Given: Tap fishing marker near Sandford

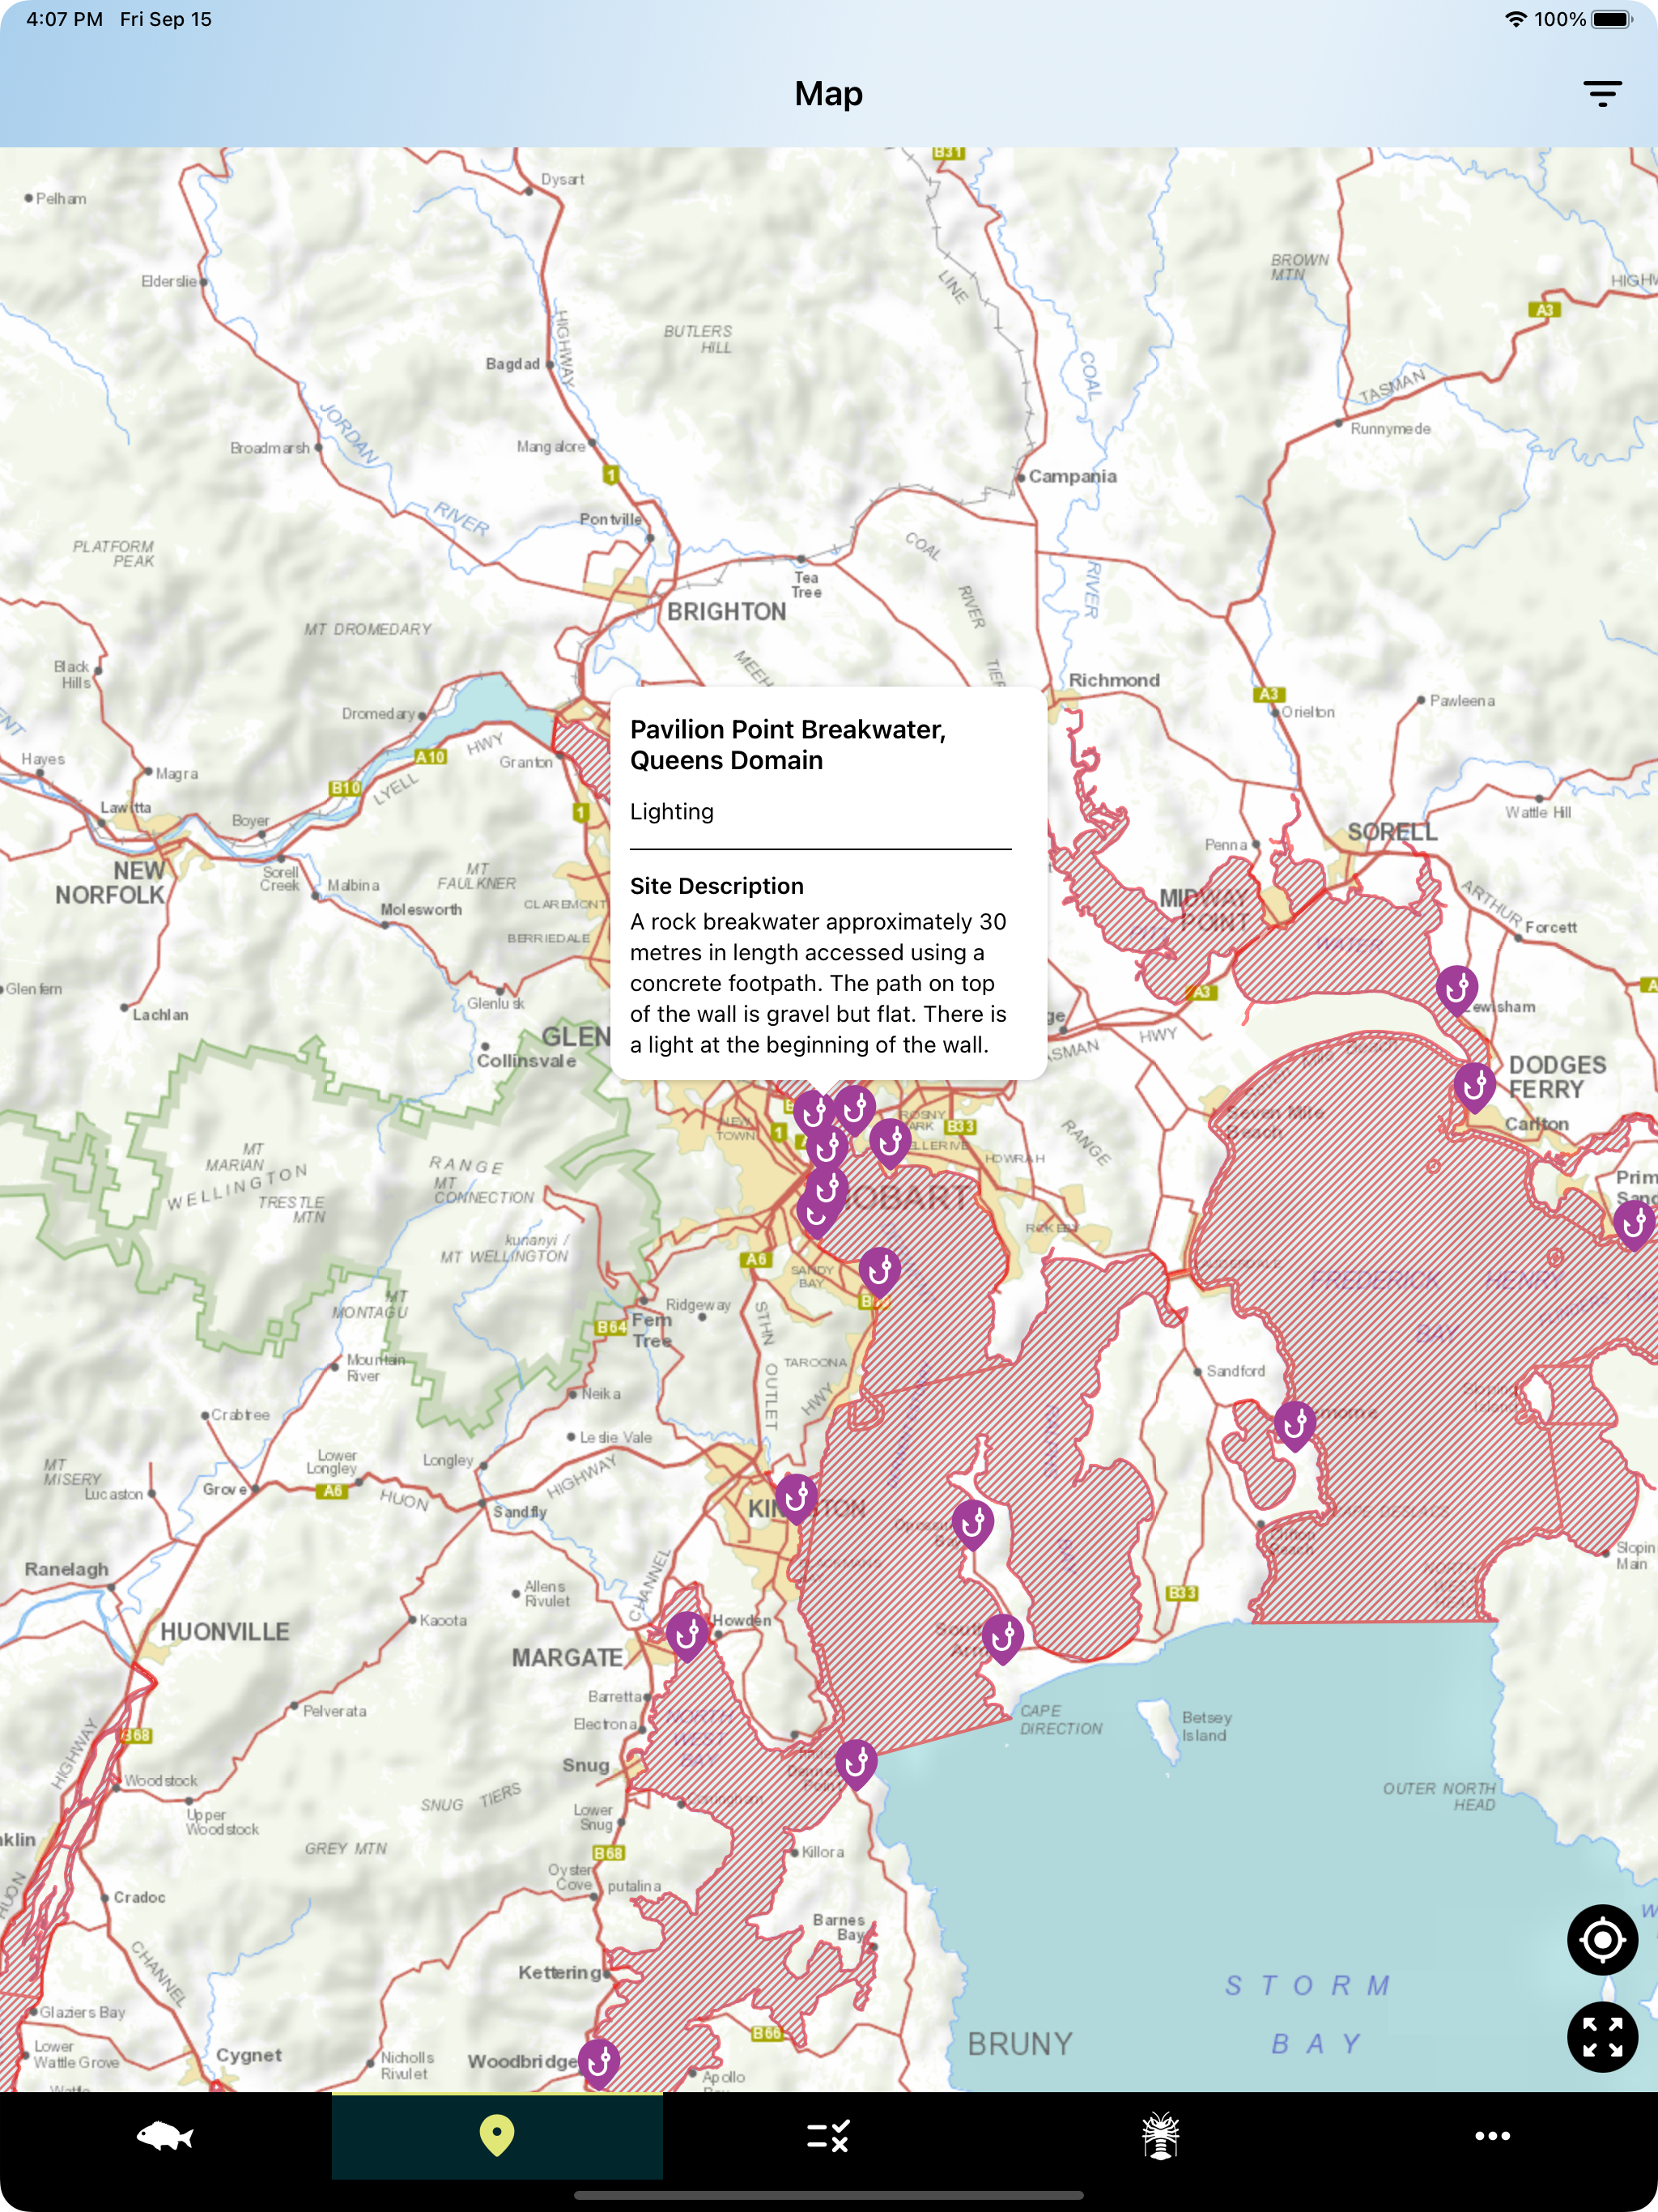Looking at the screenshot, I should [x=1294, y=1425].
